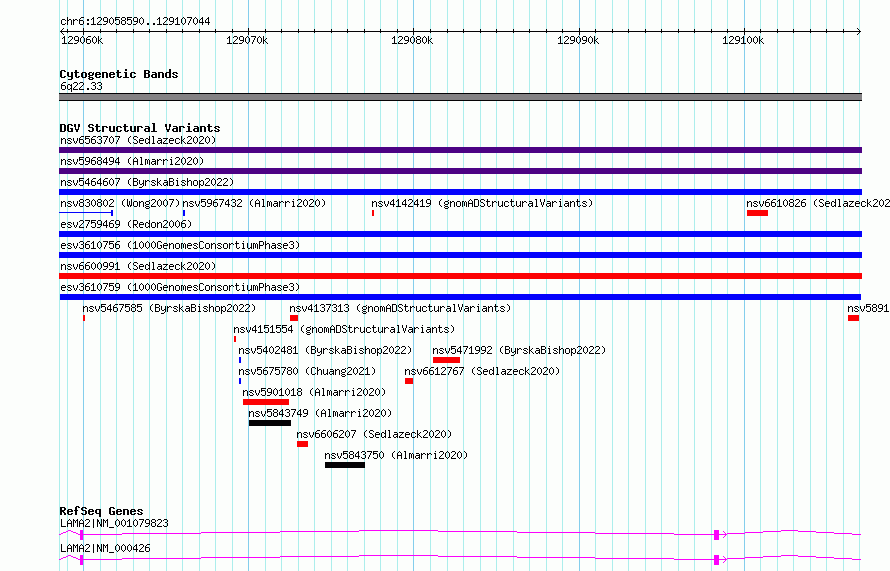Open the esv2759469 (Redon2006) label
The image size is (890, 571).
(x=126, y=224)
